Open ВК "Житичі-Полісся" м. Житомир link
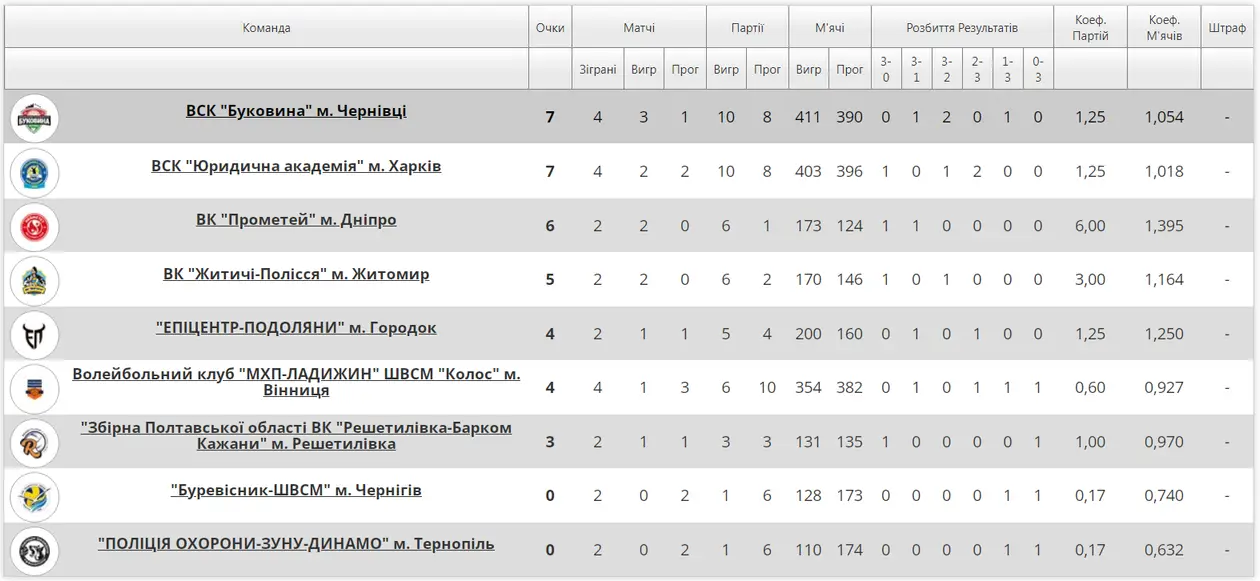Image resolution: width=1260 pixels, height=581 pixels. [296, 274]
